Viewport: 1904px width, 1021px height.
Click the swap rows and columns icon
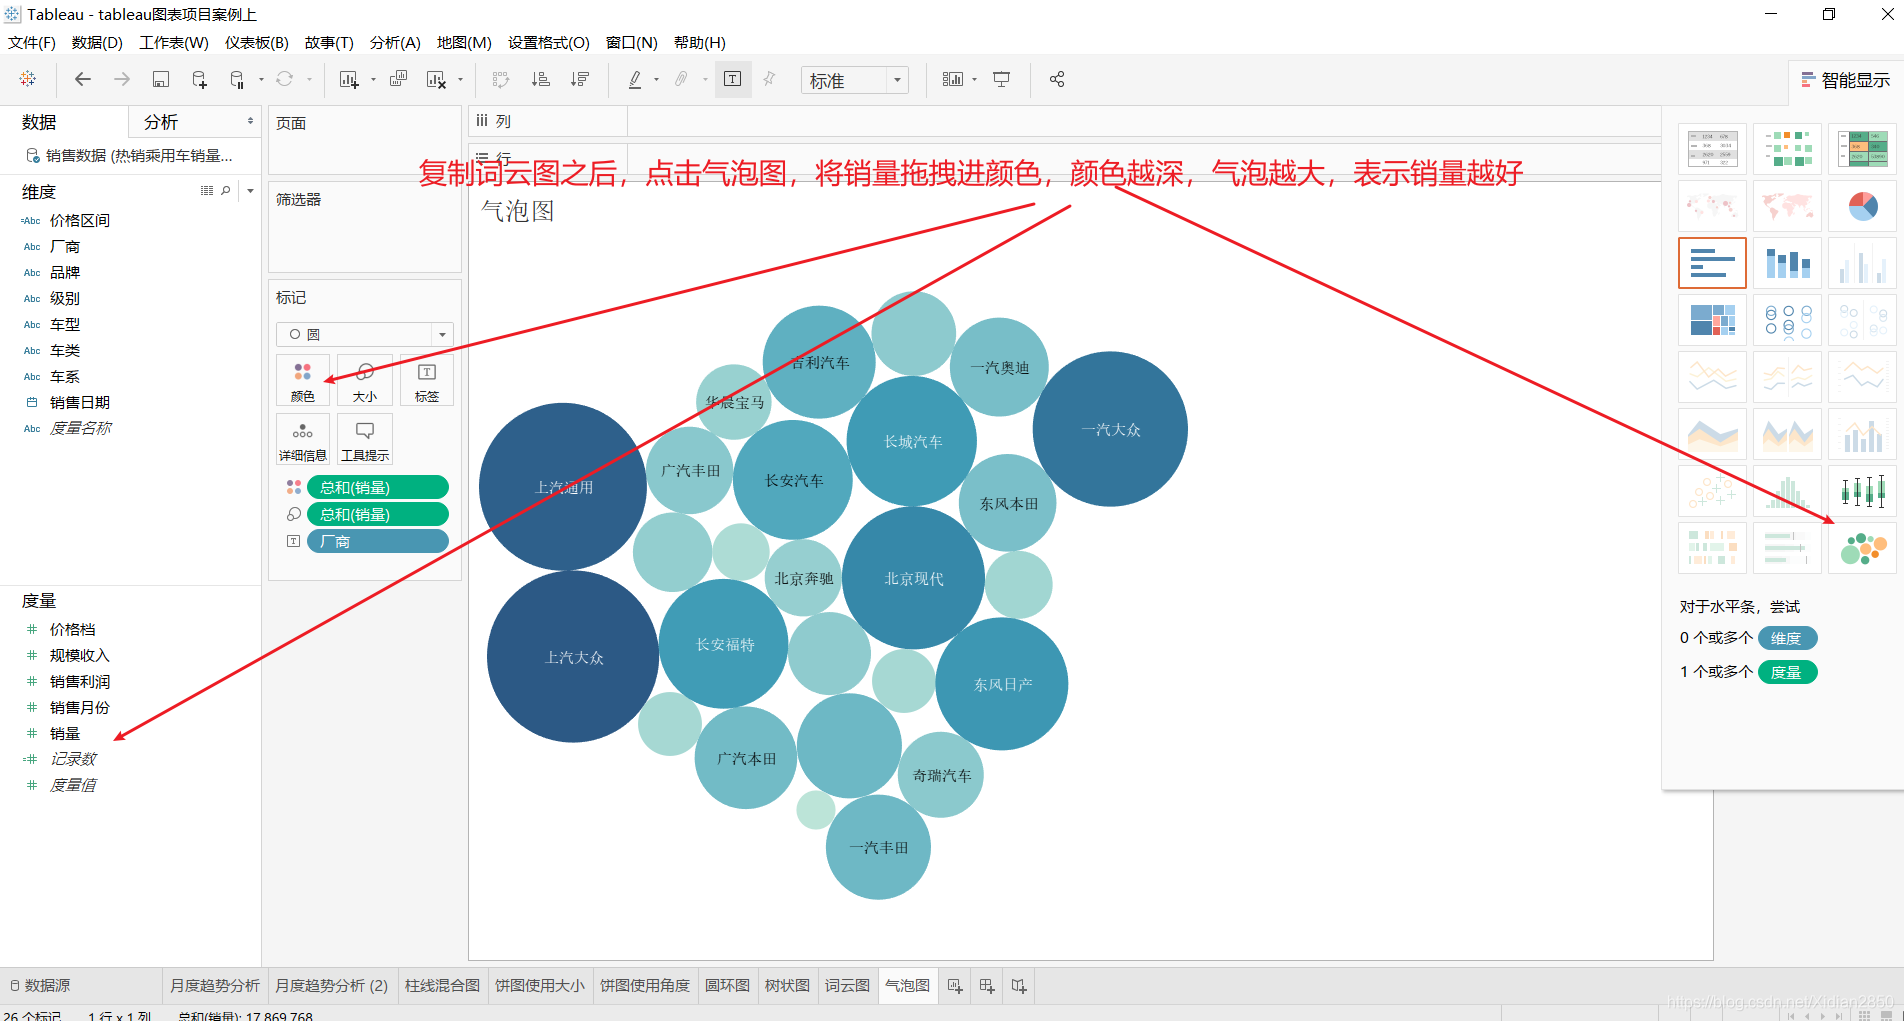point(501,79)
